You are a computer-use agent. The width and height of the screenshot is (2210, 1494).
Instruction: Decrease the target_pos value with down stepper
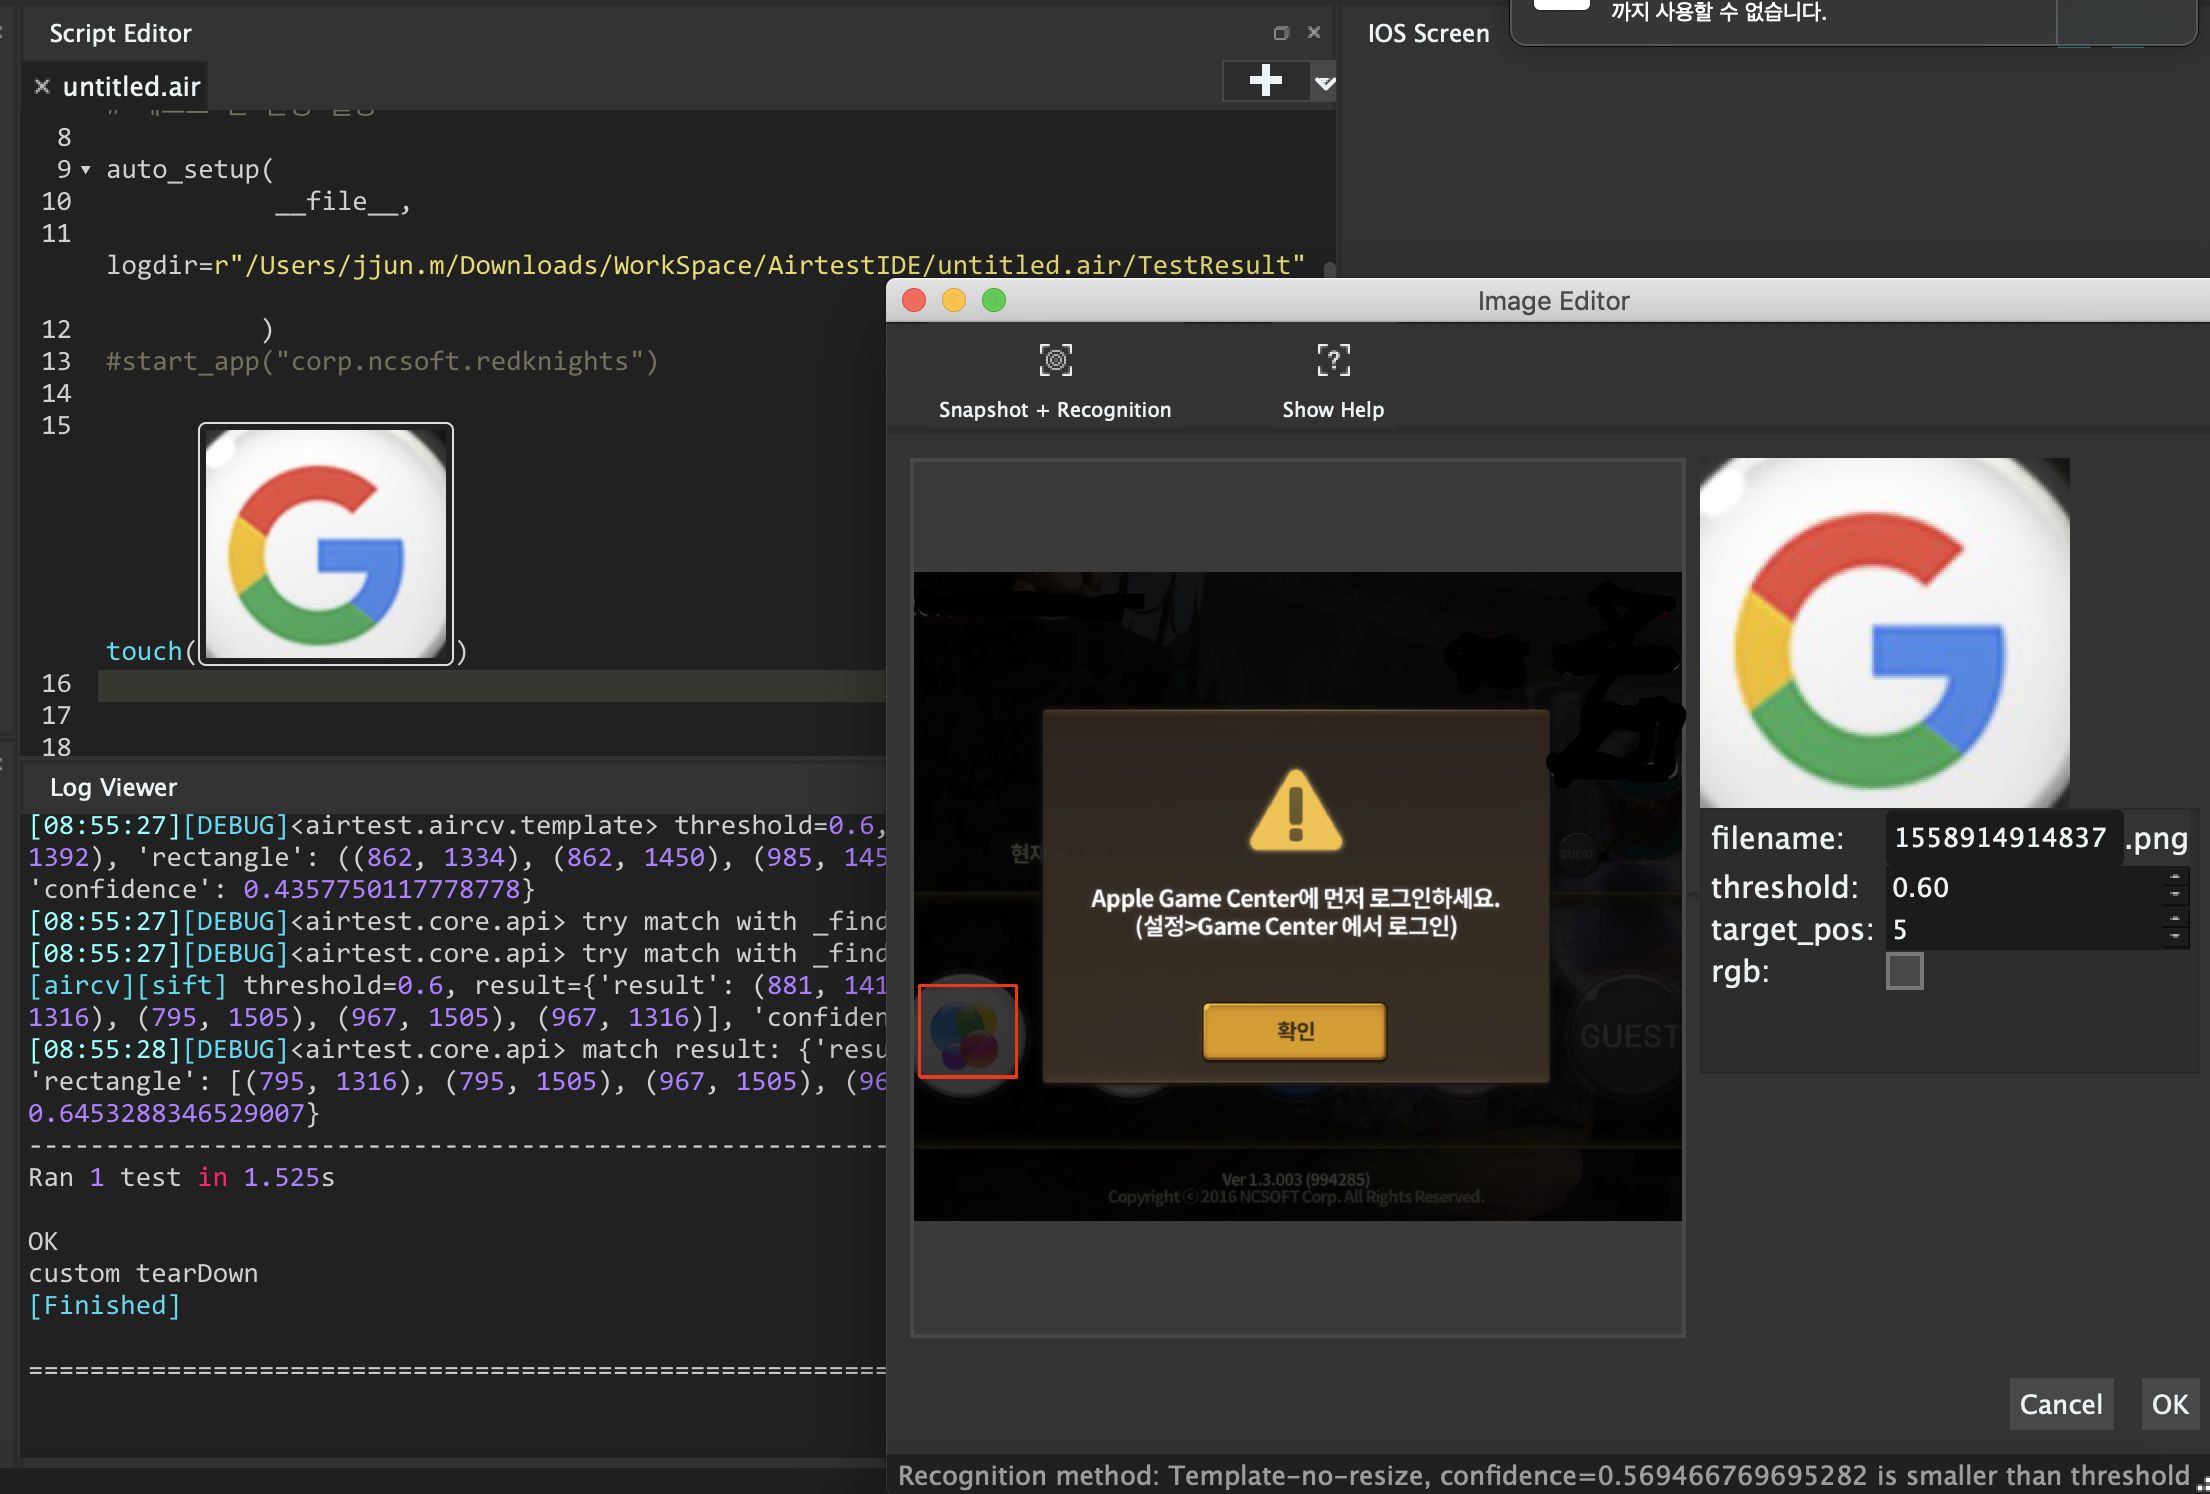[x=2175, y=938]
